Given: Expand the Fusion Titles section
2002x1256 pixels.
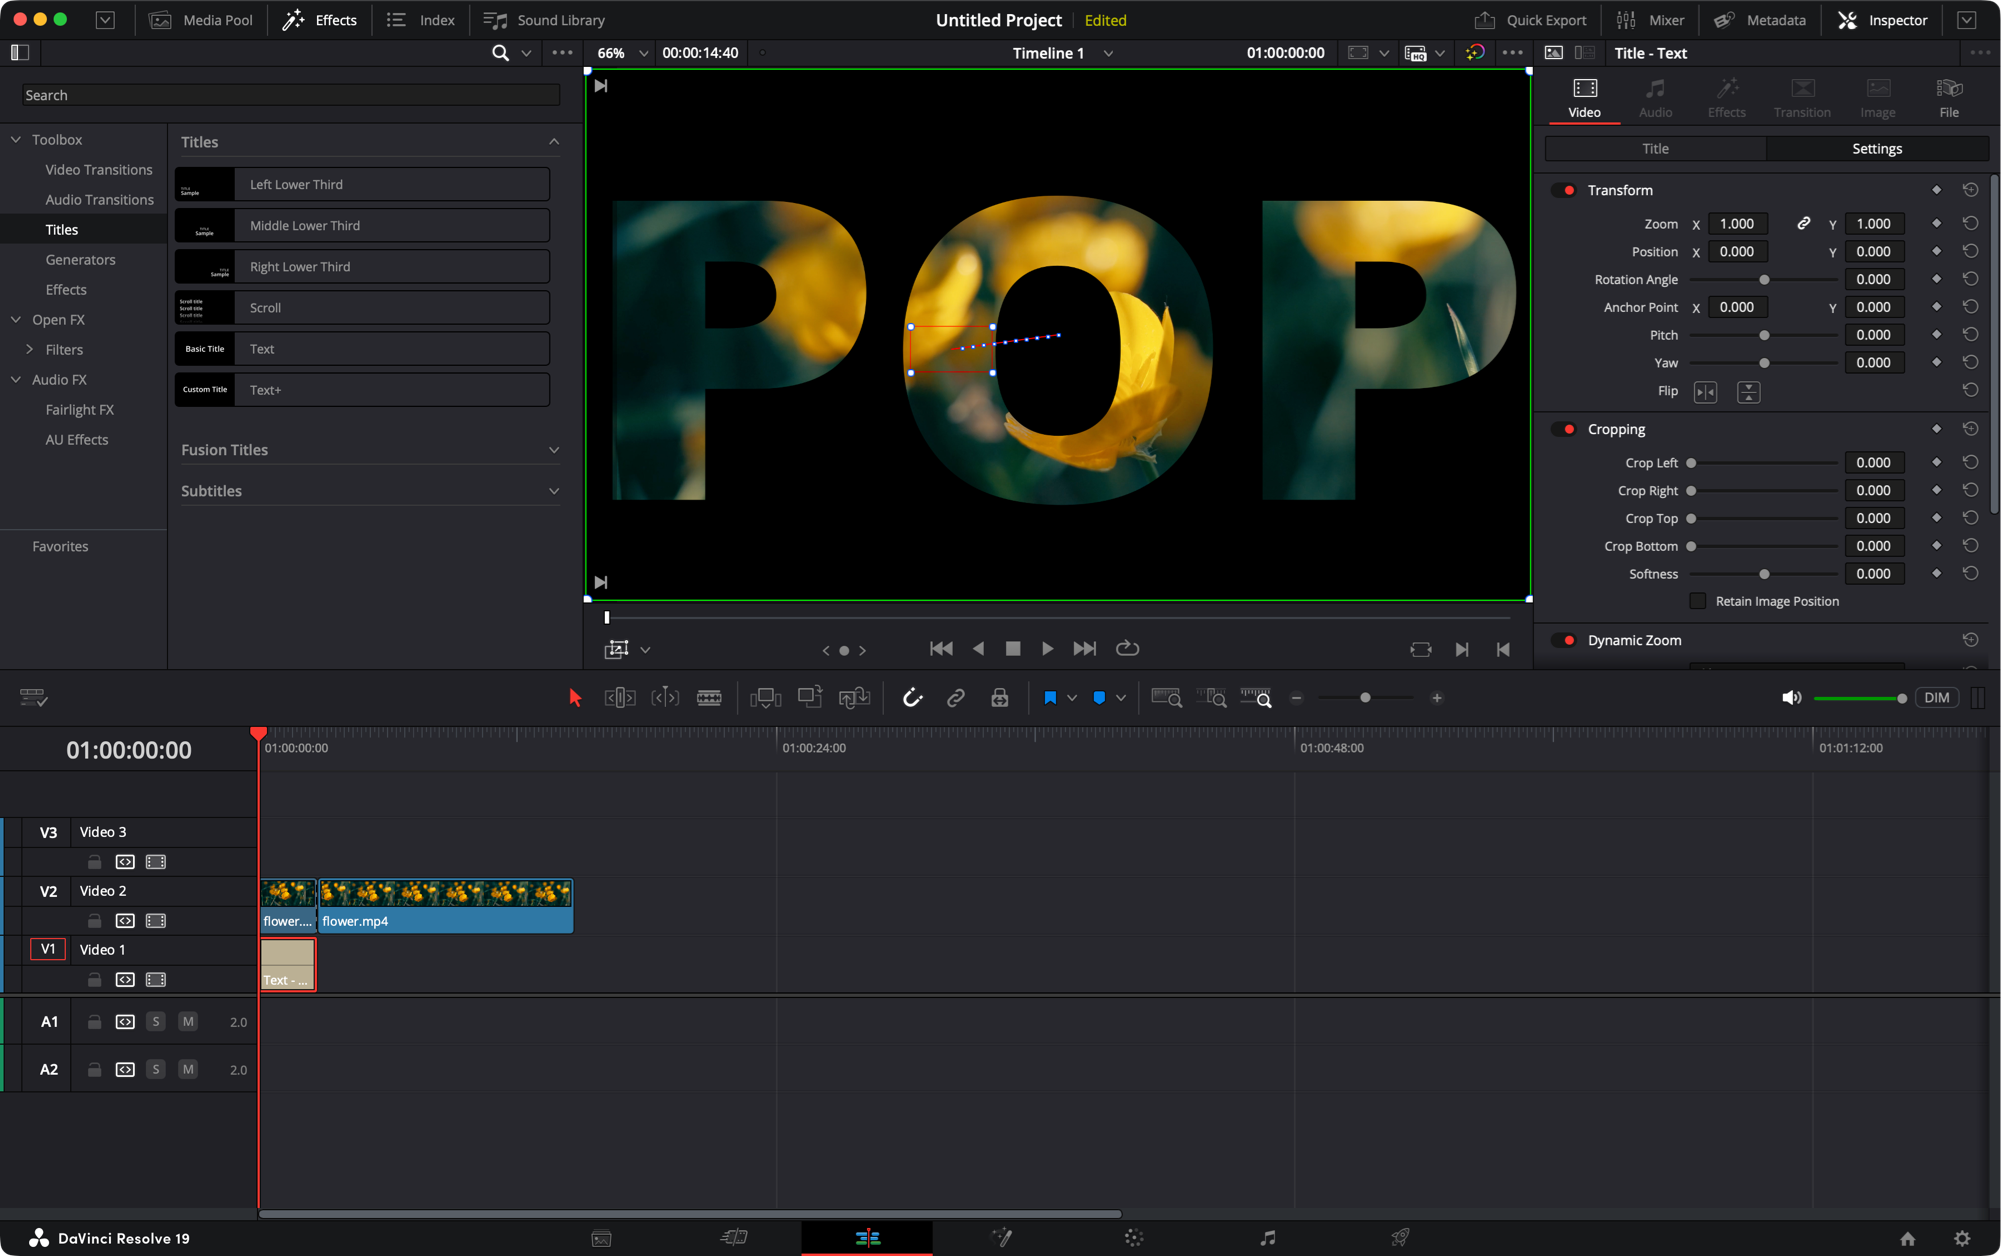Looking at the screenshot, I should pyautogui.click(x=554, y=449).
